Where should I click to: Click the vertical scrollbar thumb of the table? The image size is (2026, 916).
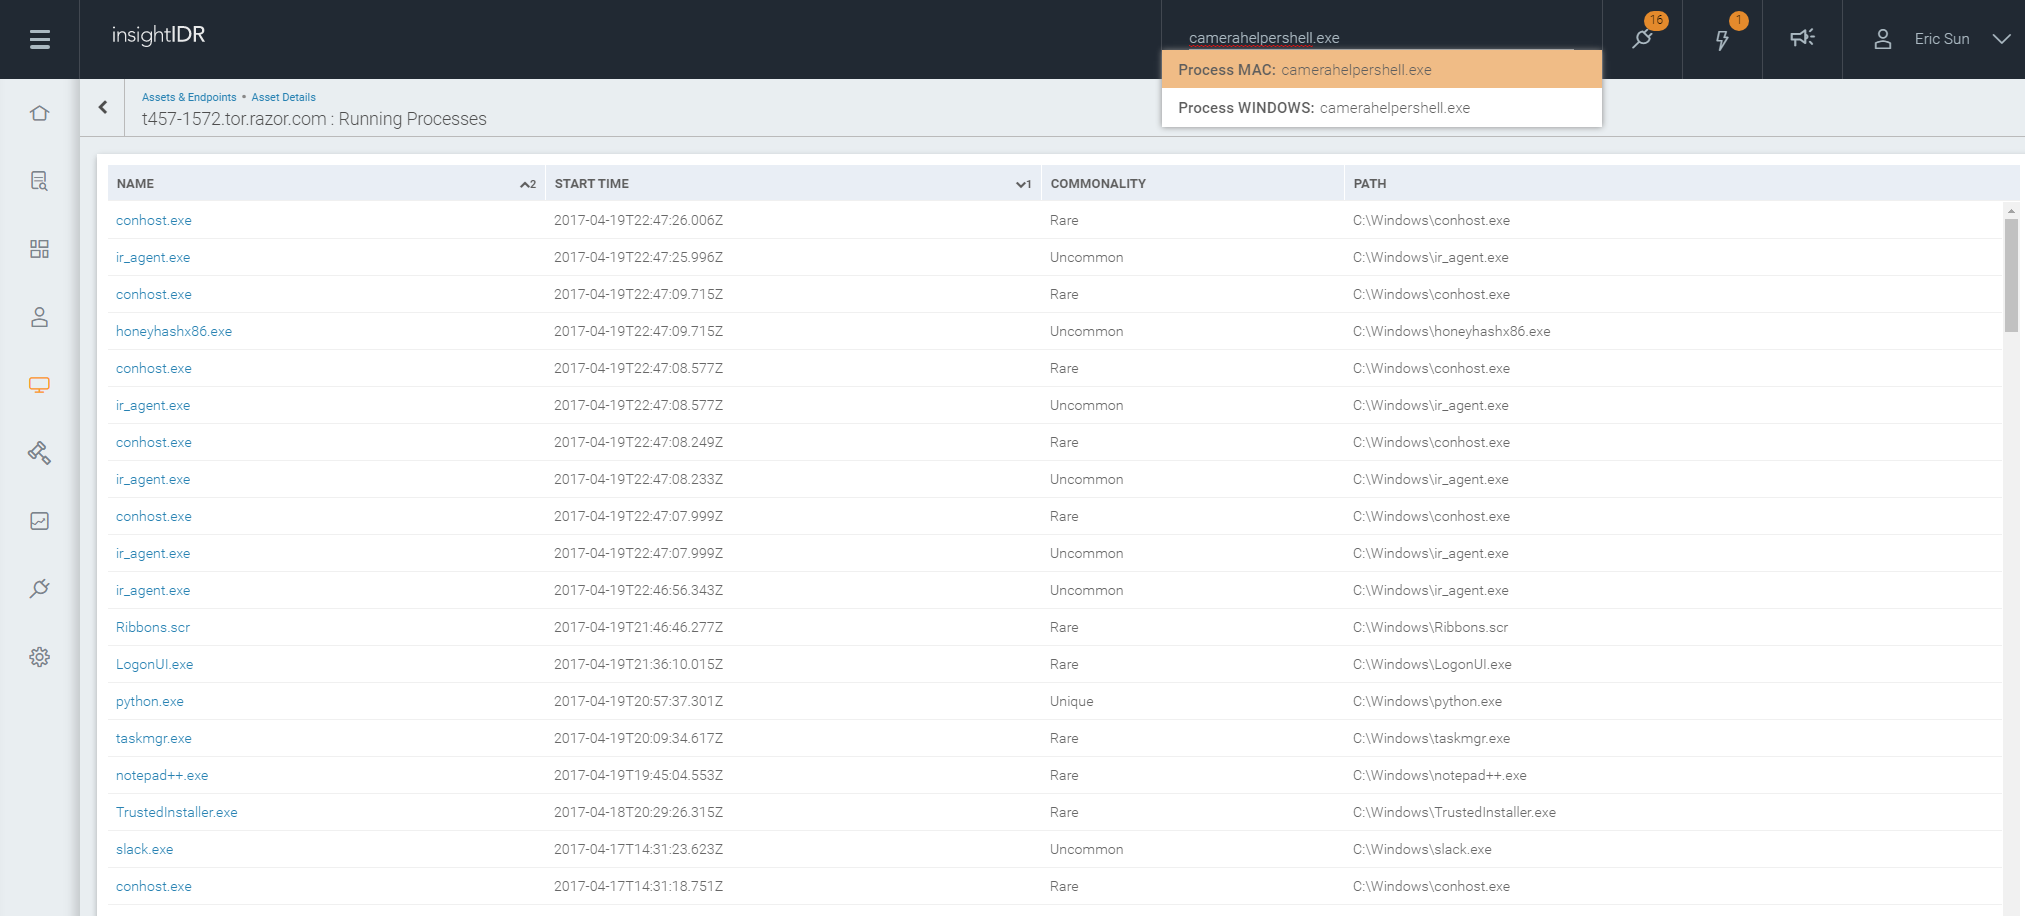pos(2011,275)
